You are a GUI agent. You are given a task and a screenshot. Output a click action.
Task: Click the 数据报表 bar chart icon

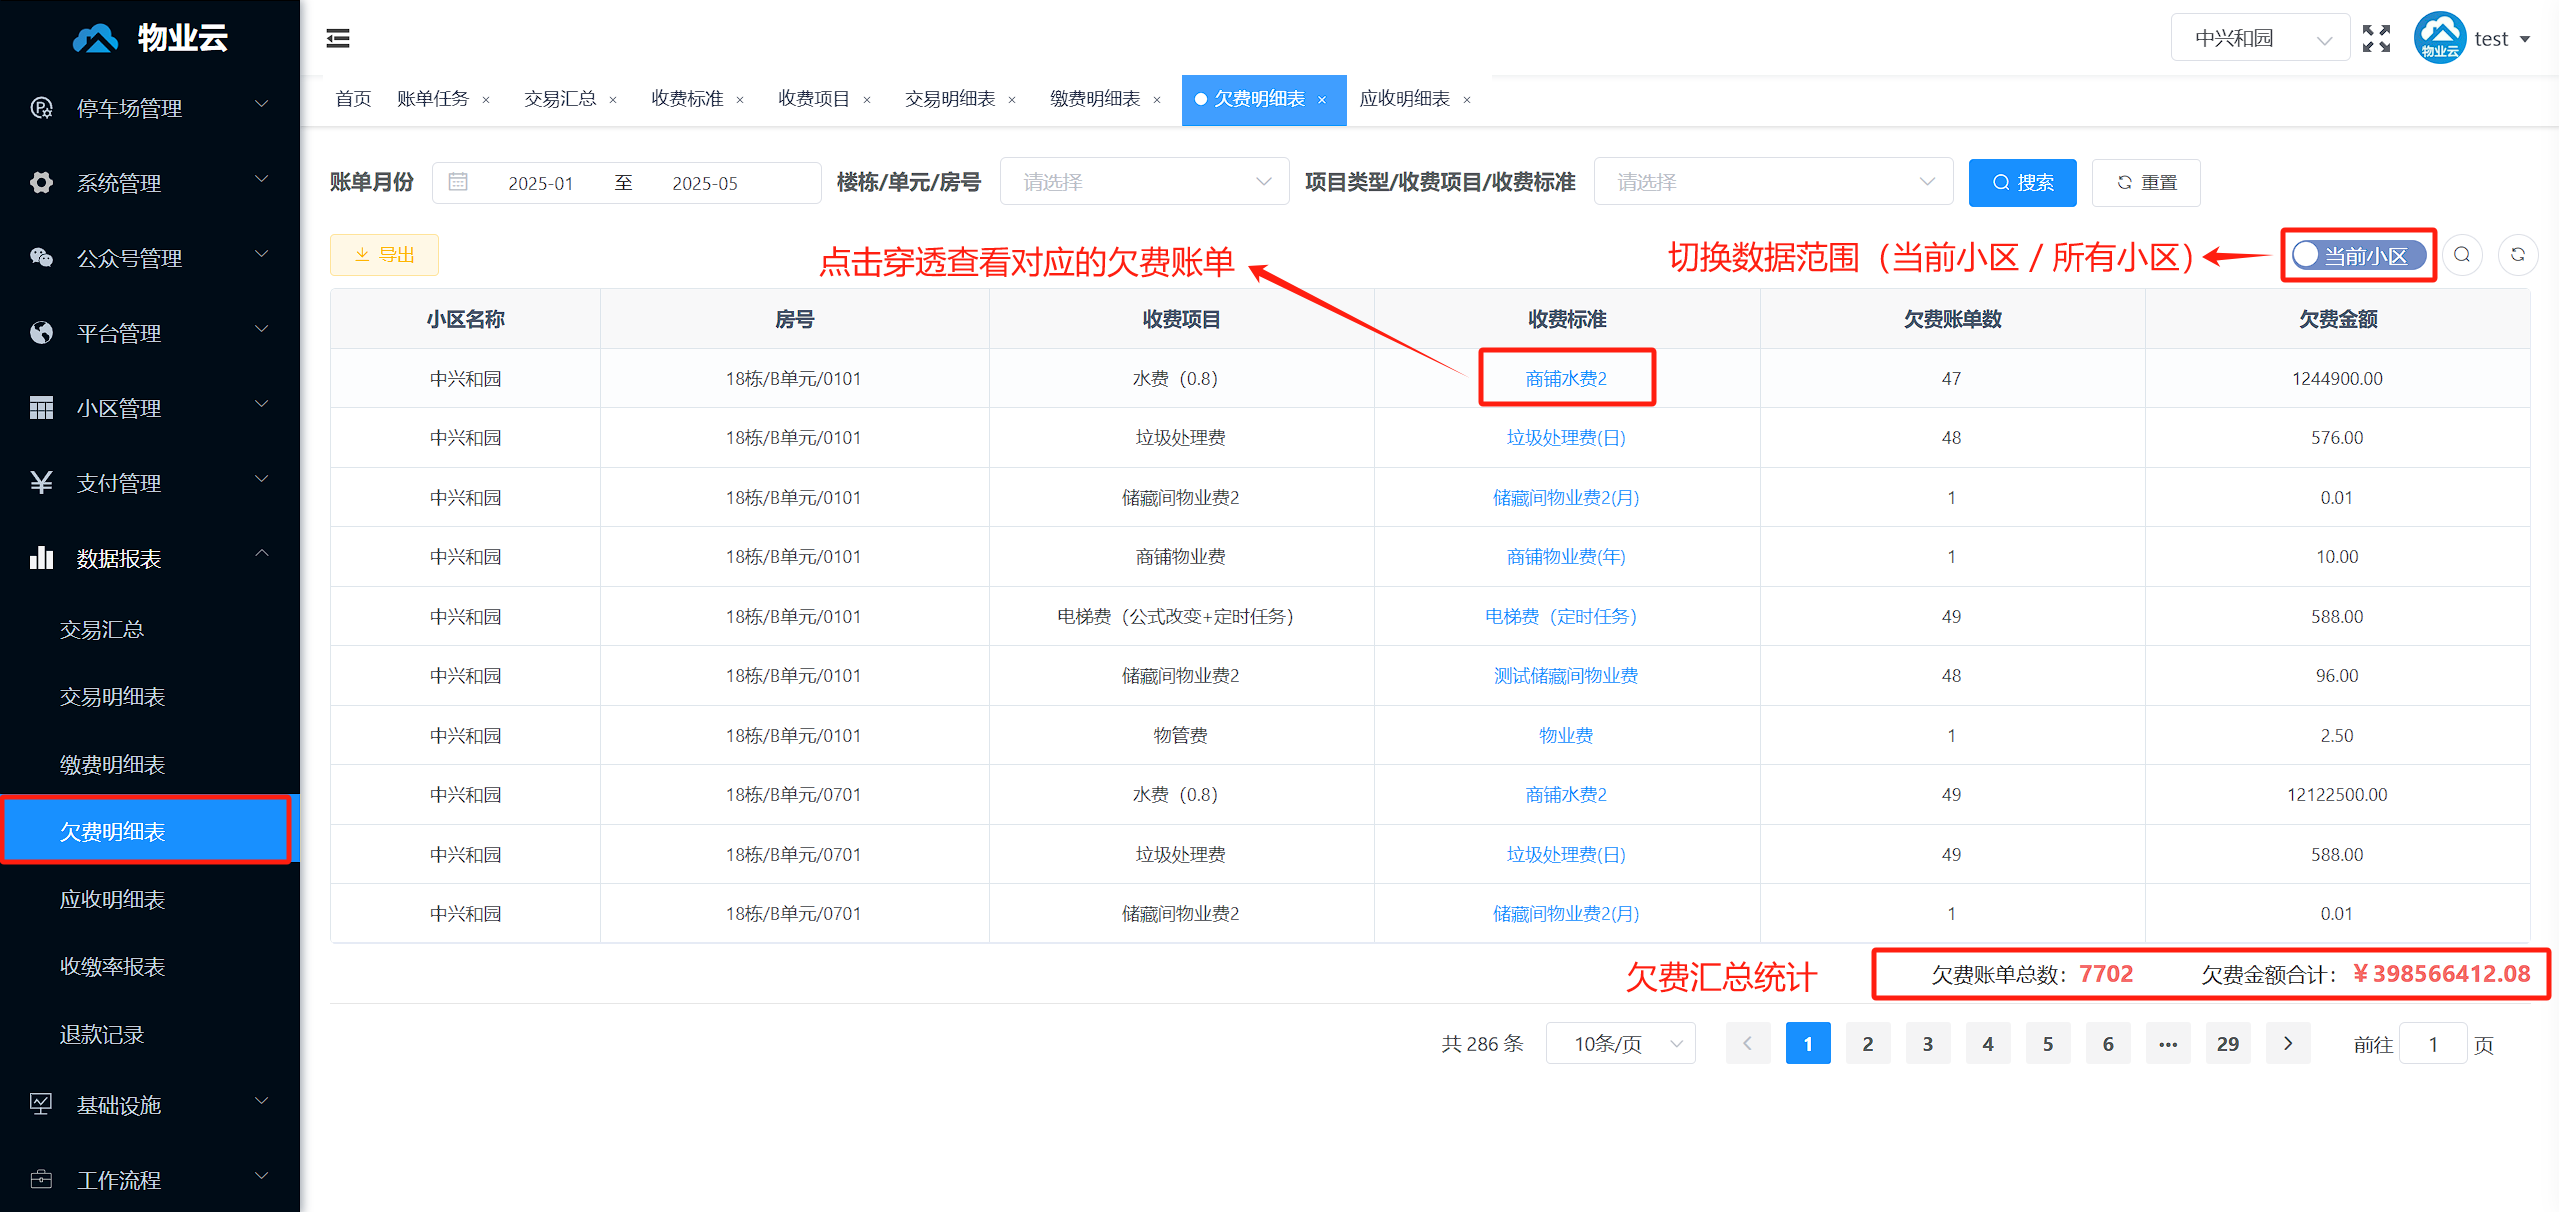(41, 558)
